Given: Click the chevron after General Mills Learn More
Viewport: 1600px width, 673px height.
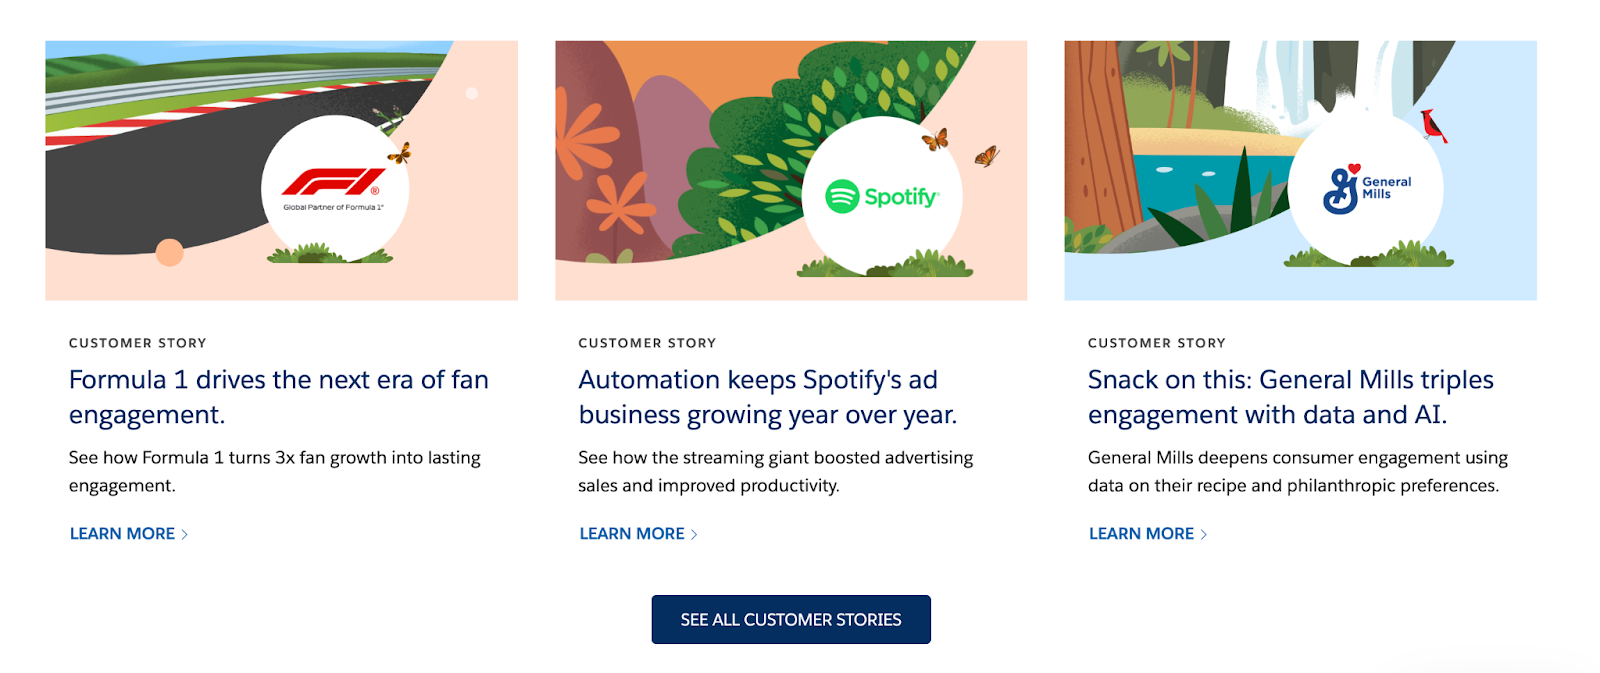Looking at the screenshot, I should (1203, 535).
